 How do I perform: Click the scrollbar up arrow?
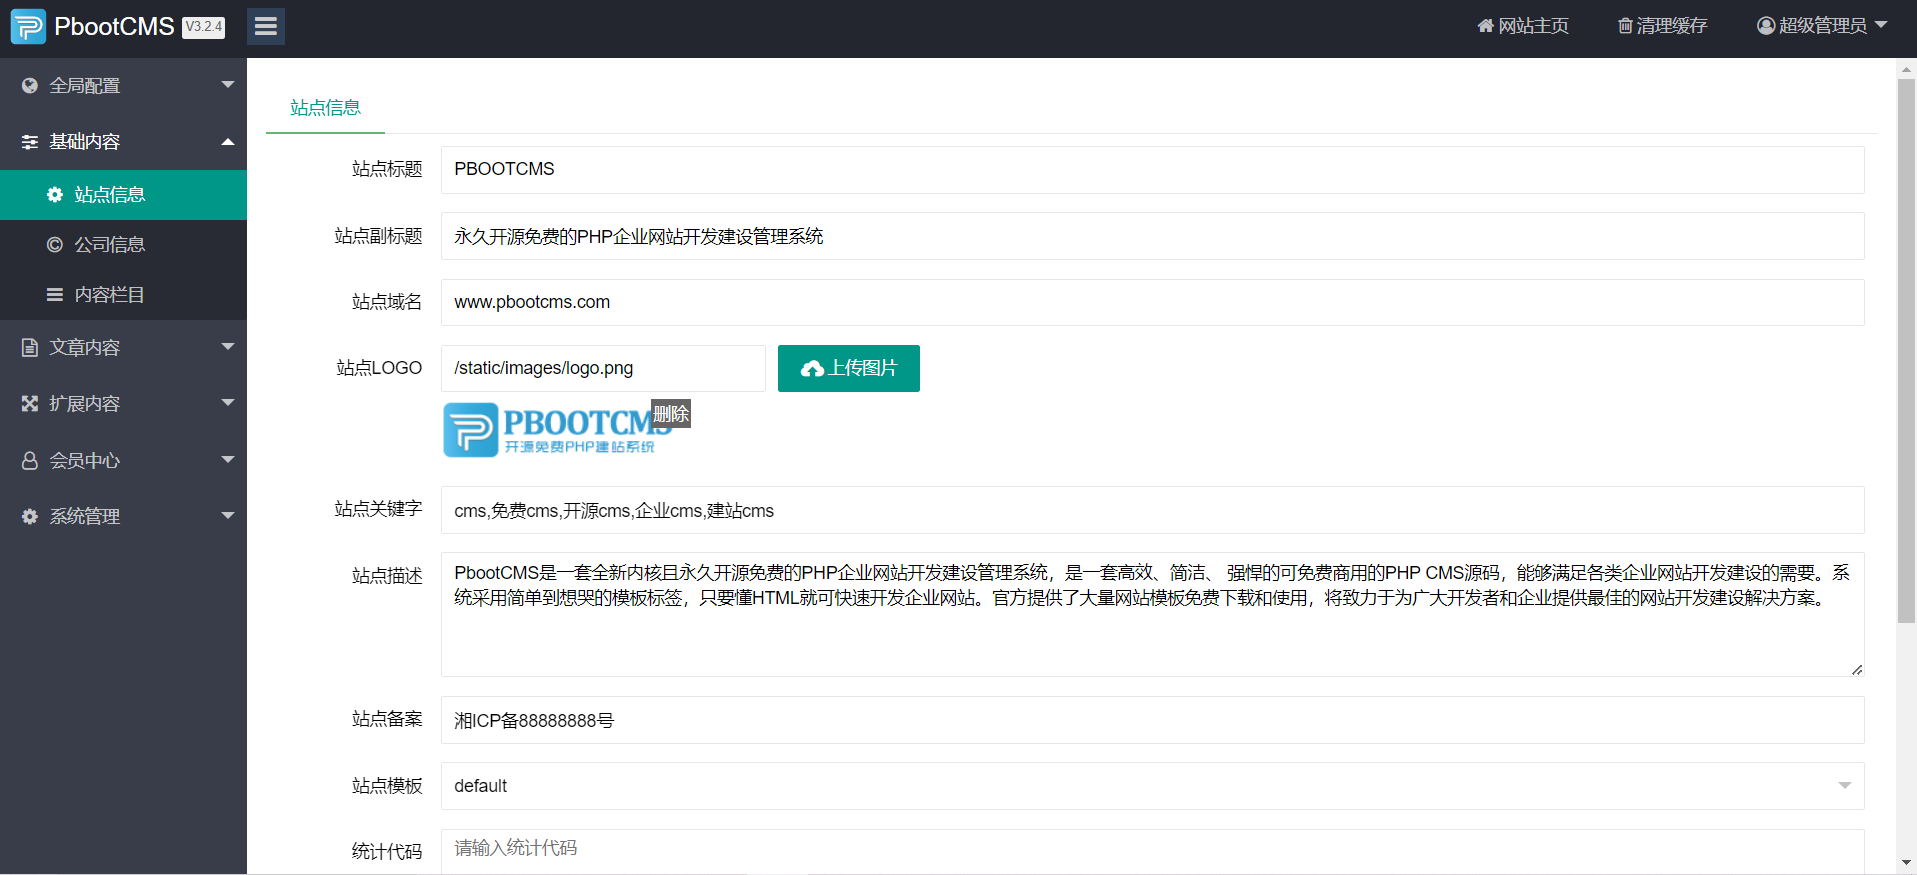coord(1906,69)
